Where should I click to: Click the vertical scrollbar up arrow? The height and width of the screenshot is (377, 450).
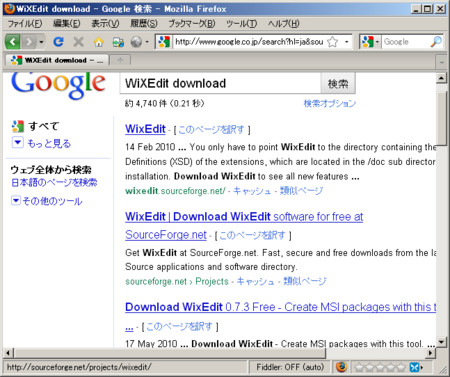tap(441, 78)
